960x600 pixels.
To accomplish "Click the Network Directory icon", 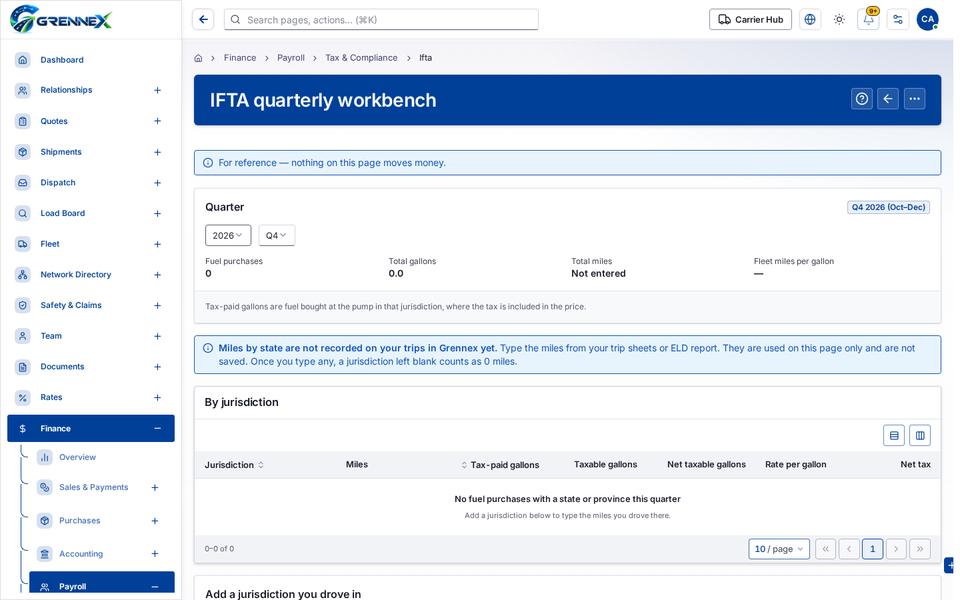I will [x=23, y=274].
